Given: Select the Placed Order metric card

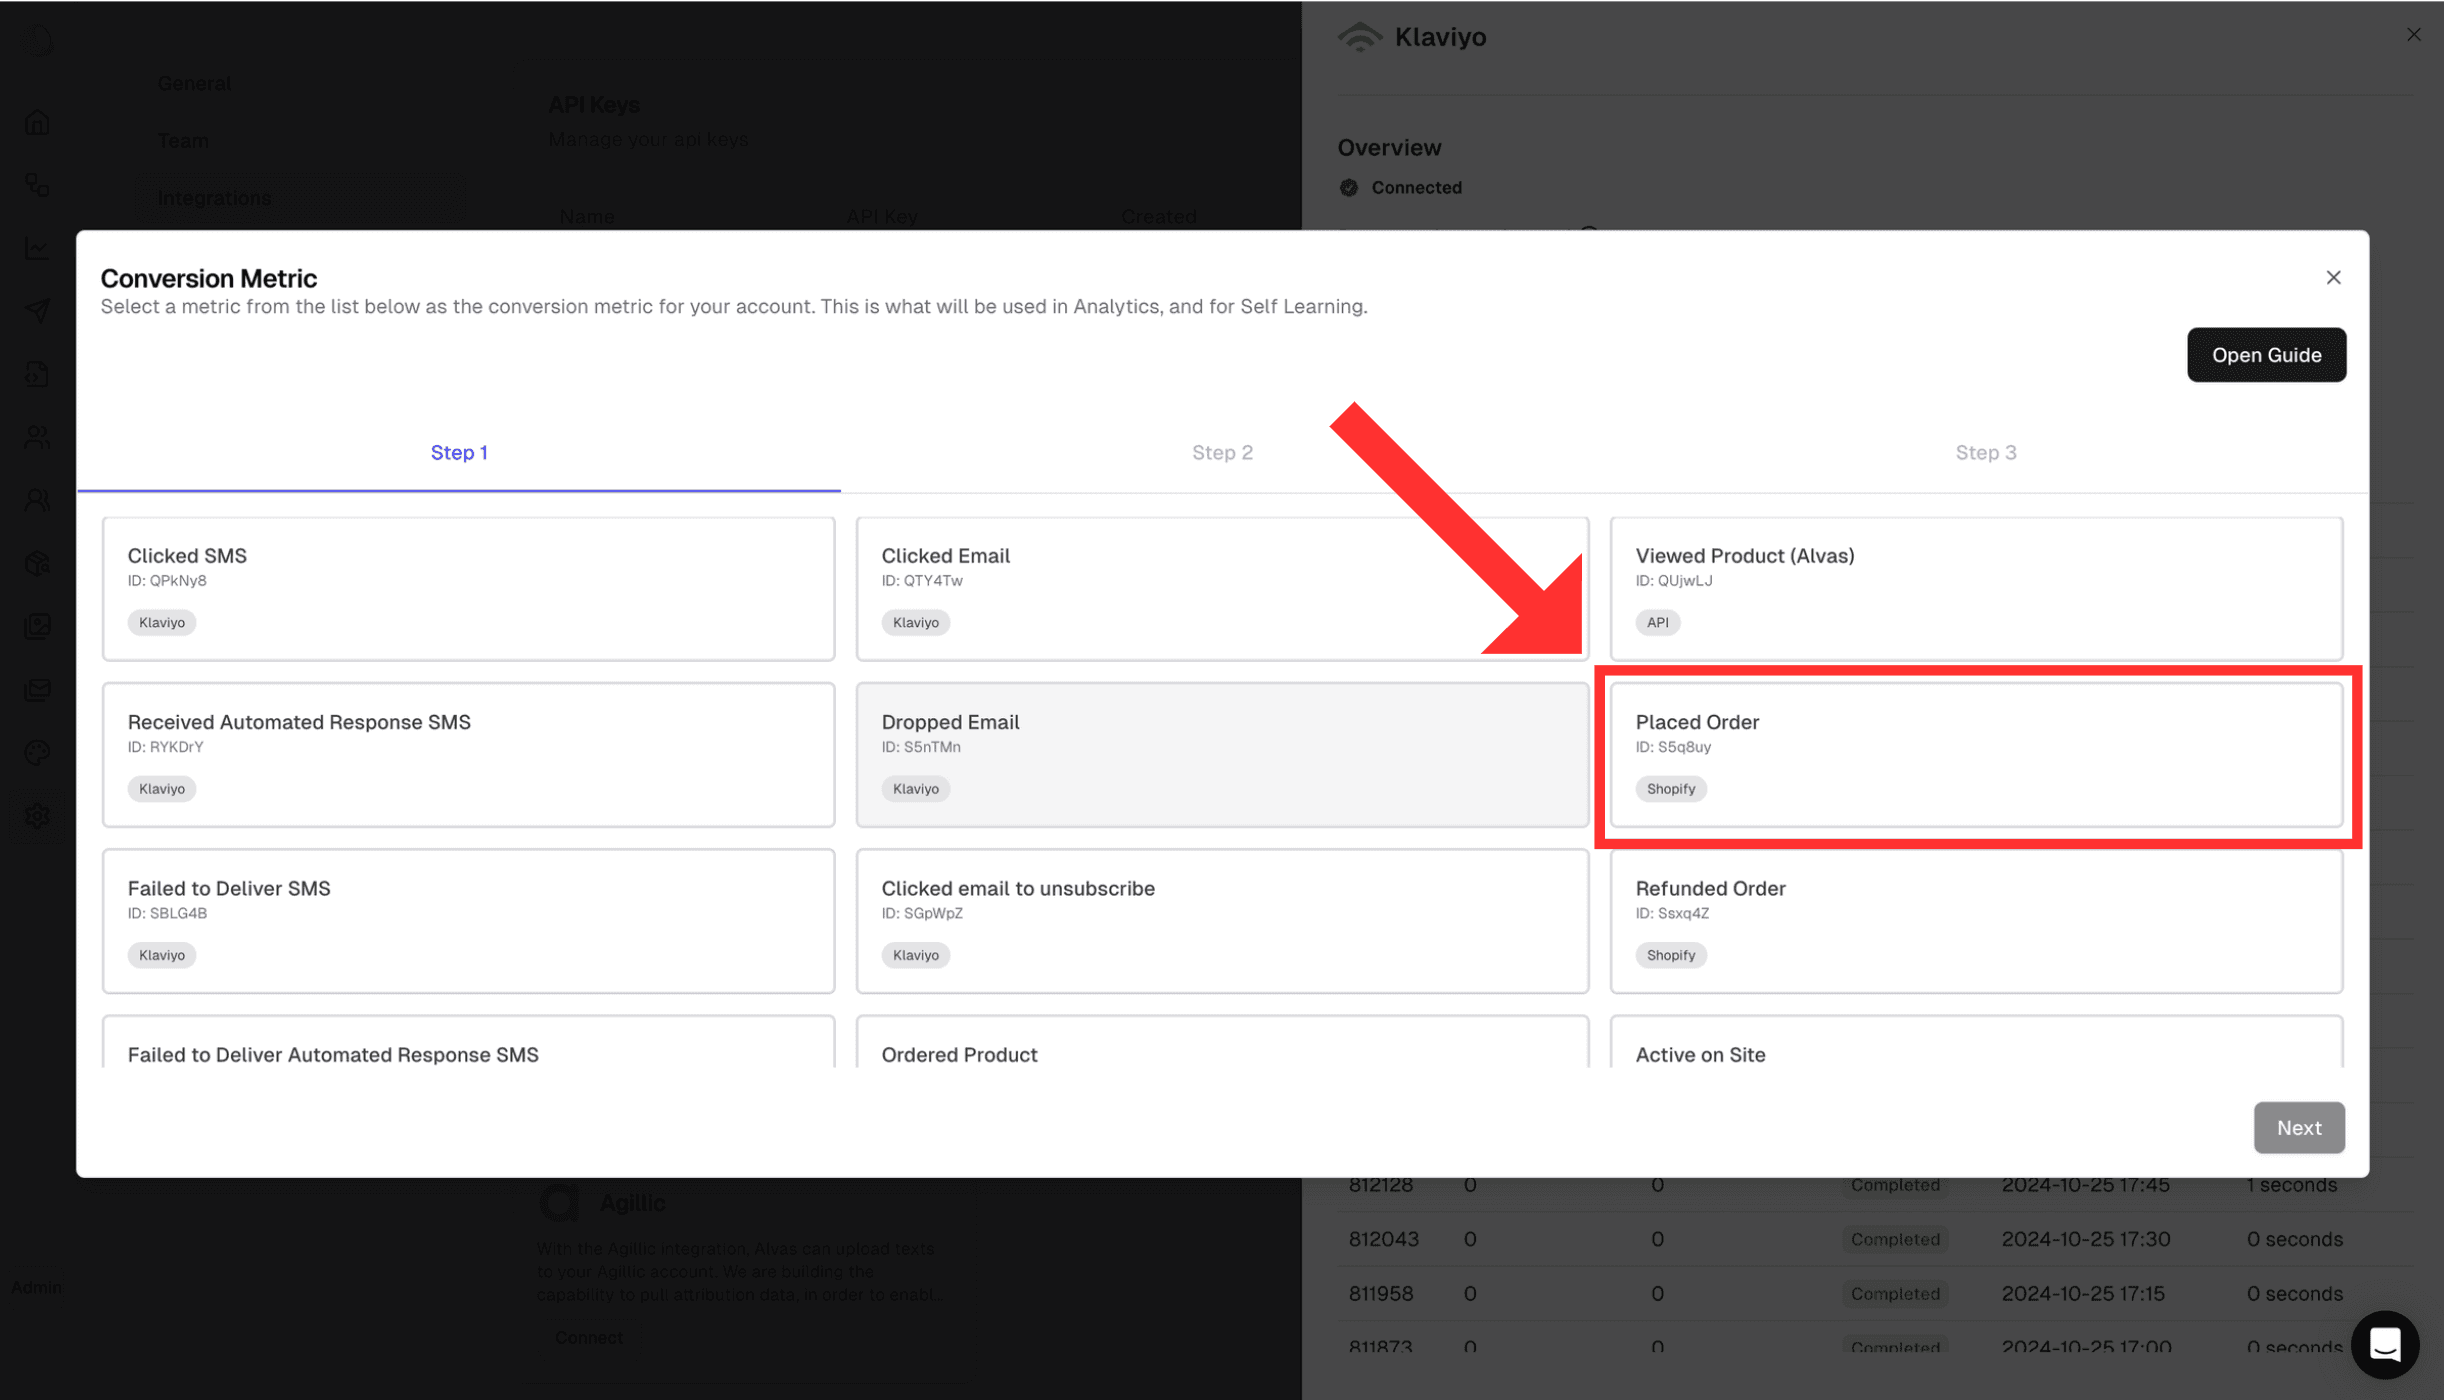Looking at the screenshot, I should tap(1976, 755).
